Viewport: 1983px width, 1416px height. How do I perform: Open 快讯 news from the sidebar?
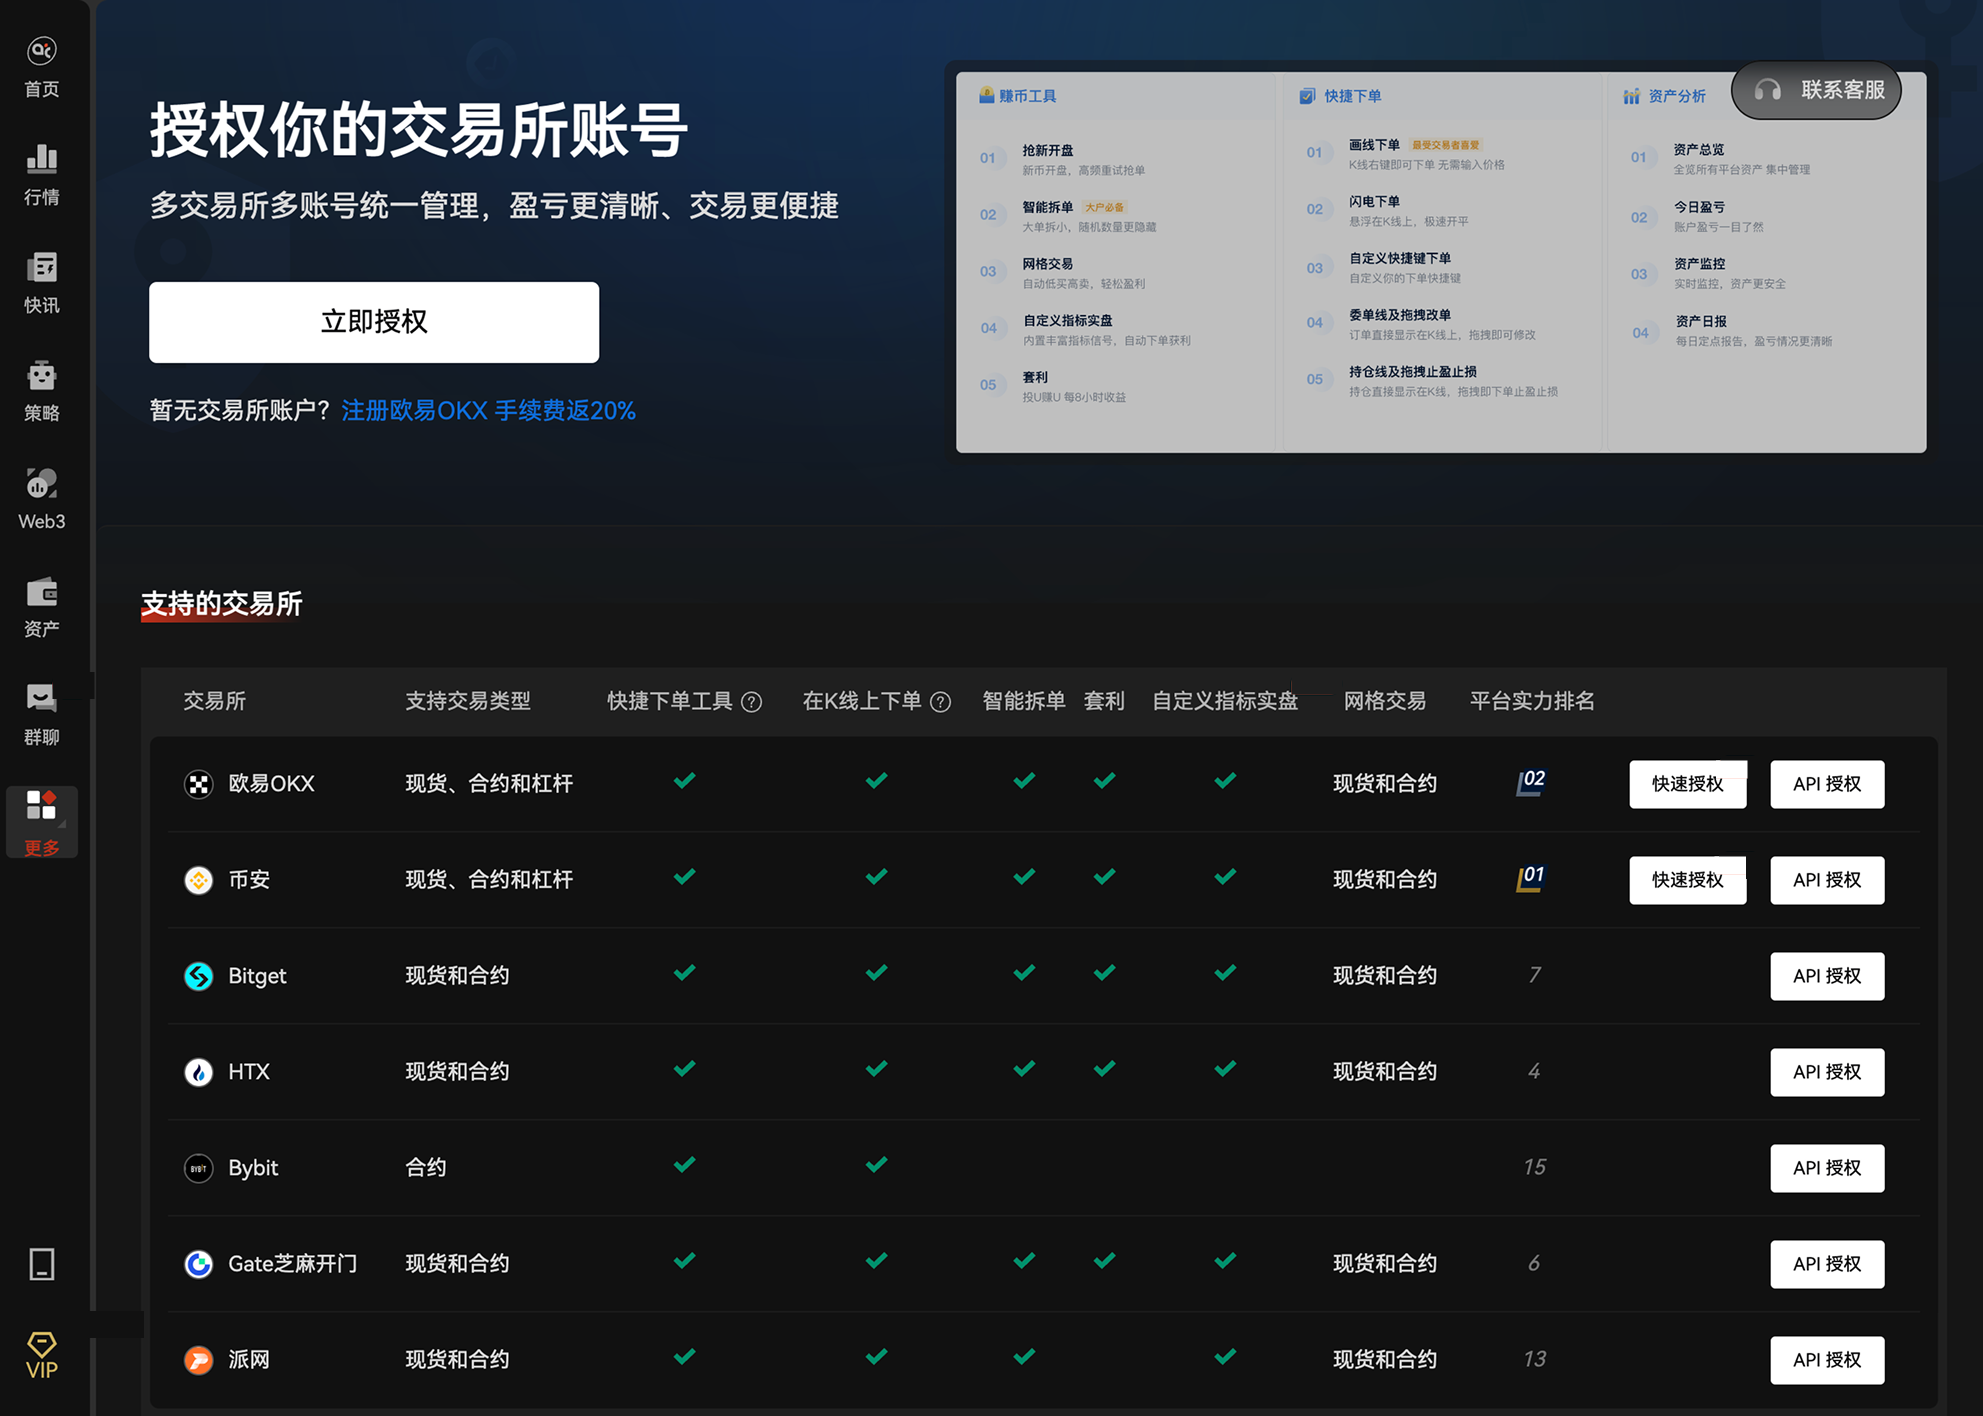tap(41, 280)
